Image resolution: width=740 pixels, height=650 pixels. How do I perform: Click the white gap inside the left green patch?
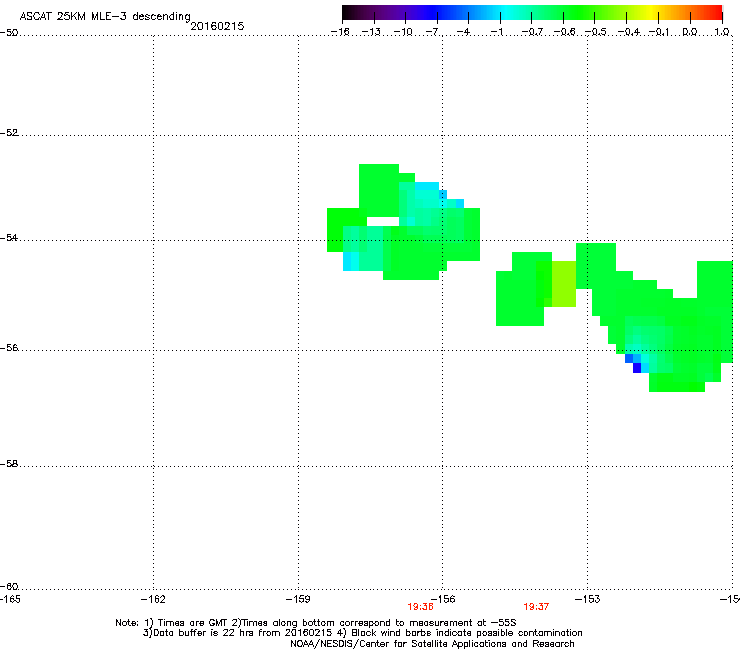(x=383, y=221)
